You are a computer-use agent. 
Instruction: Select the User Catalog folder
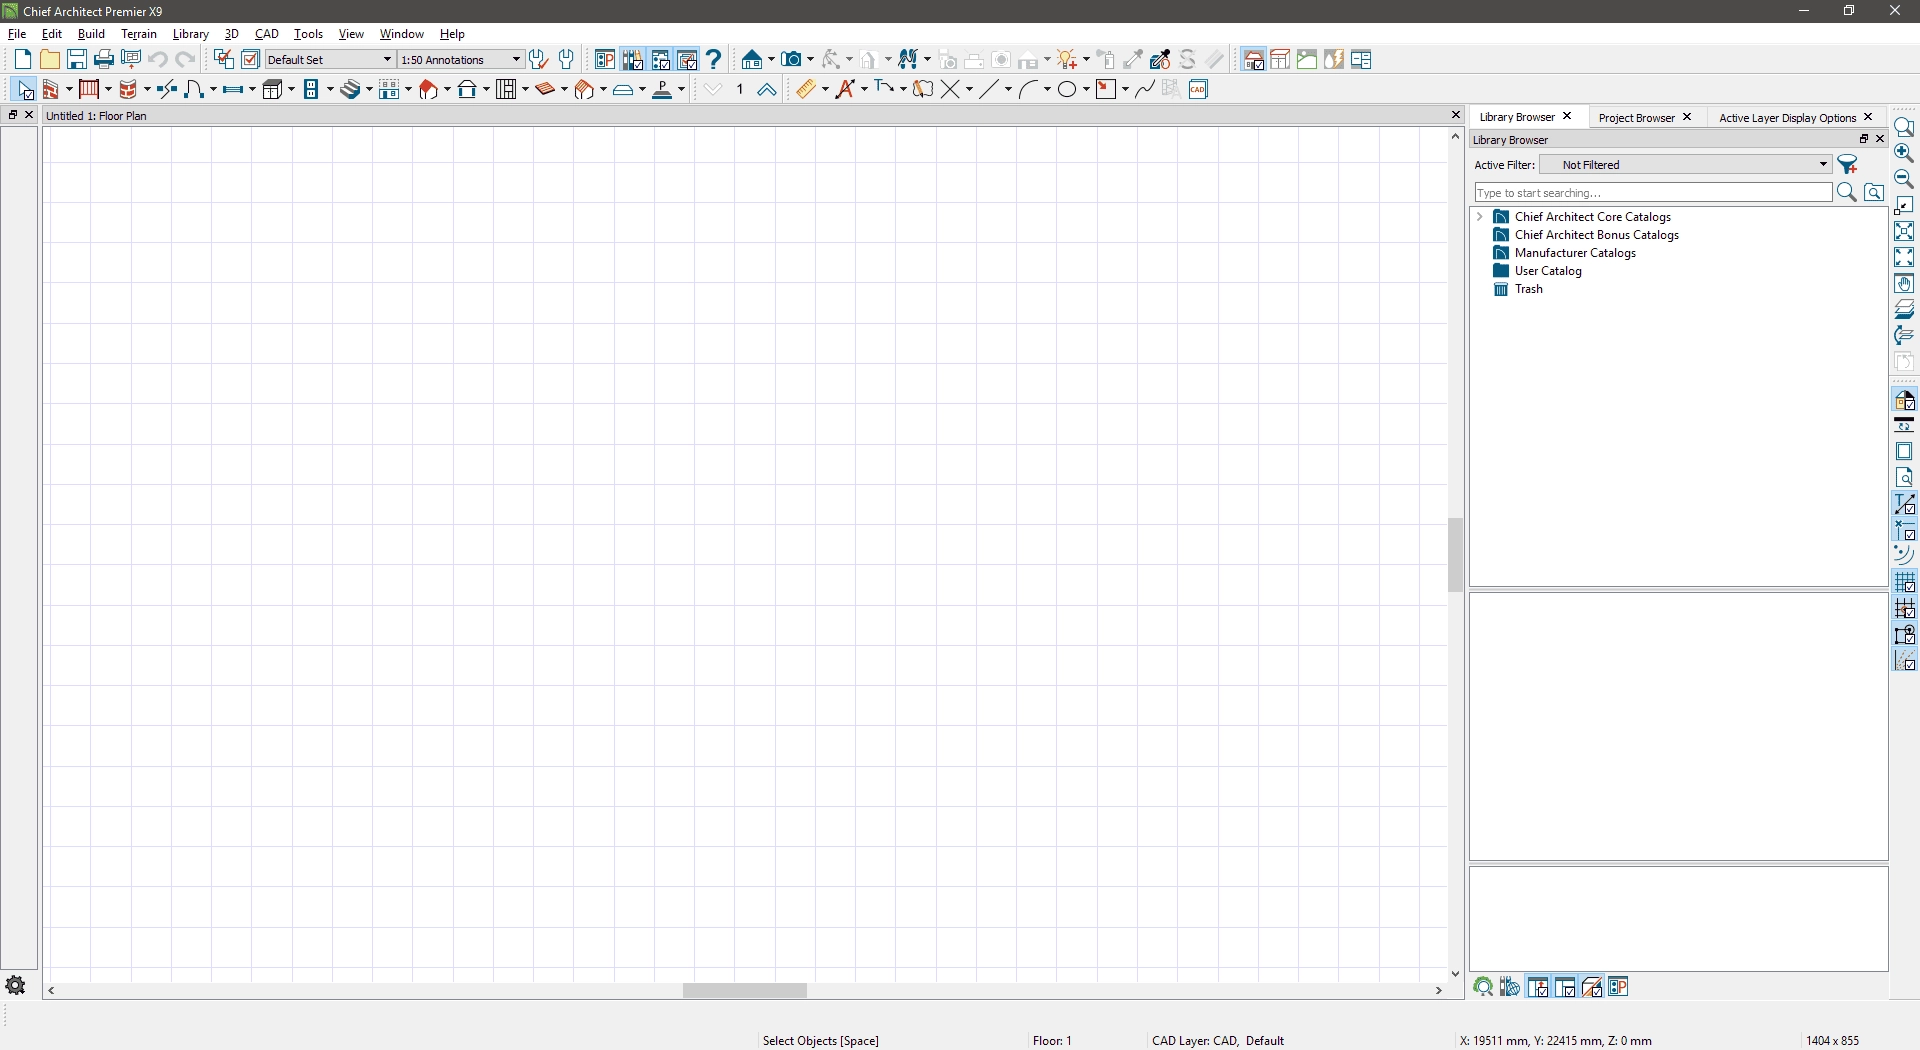tap(1548, 271)
